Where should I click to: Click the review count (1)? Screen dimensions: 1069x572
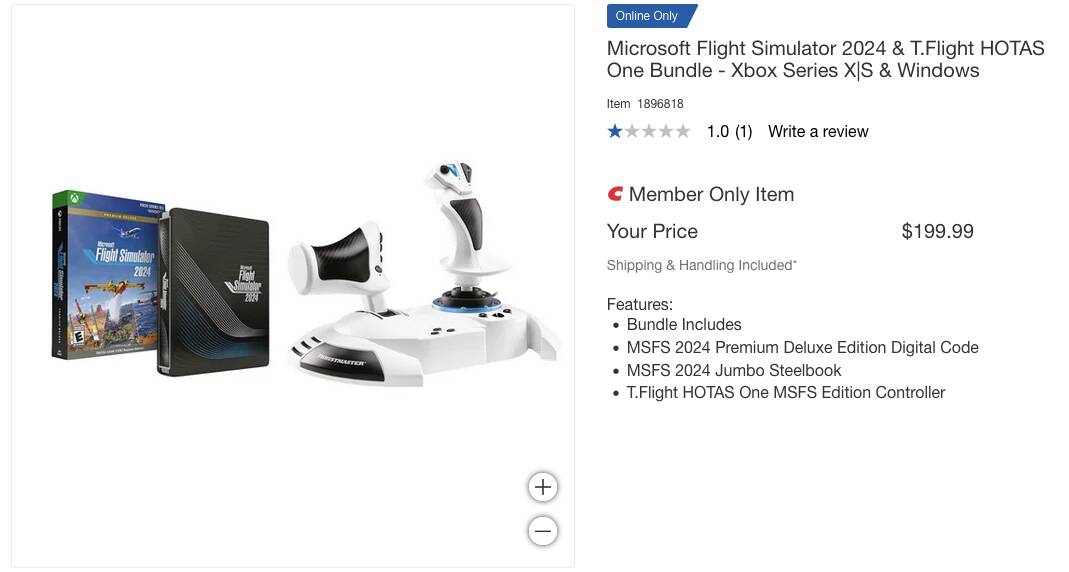pyautogui.click(x=743, y=132)
